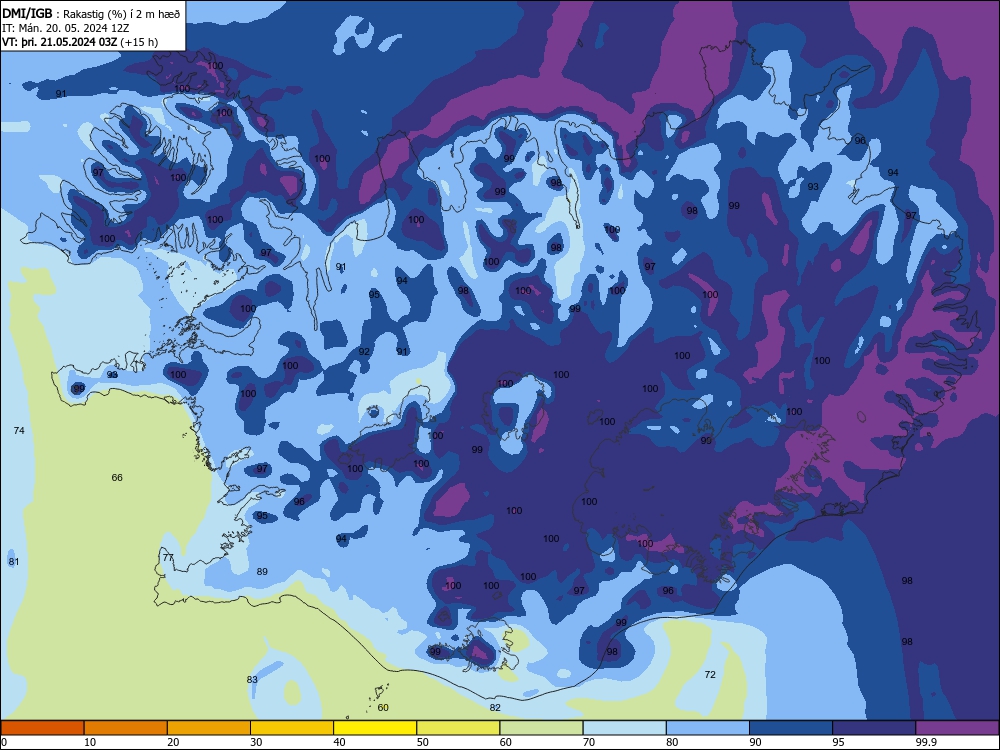Click the light green 60–70 legend swatch
The height and width of the screenshot is (750, 1000).
541,728
